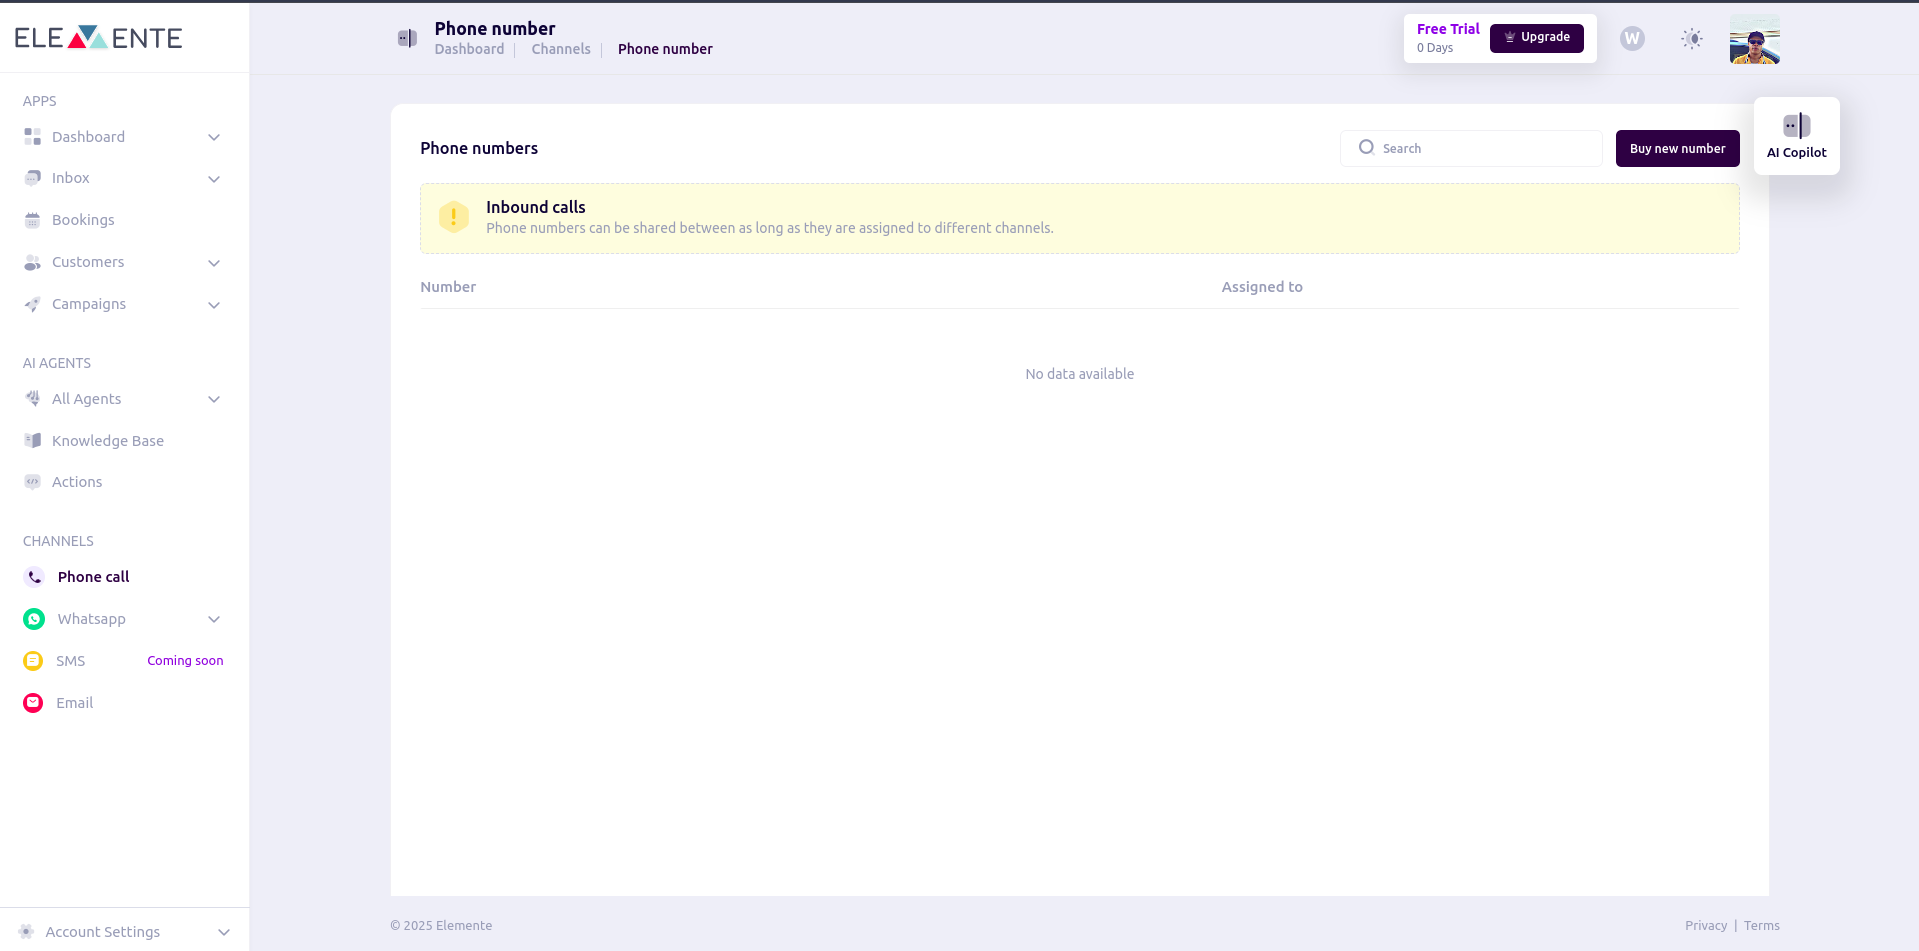1919x951 pixels.
Task: Click the Number column header
Action: 448,287
